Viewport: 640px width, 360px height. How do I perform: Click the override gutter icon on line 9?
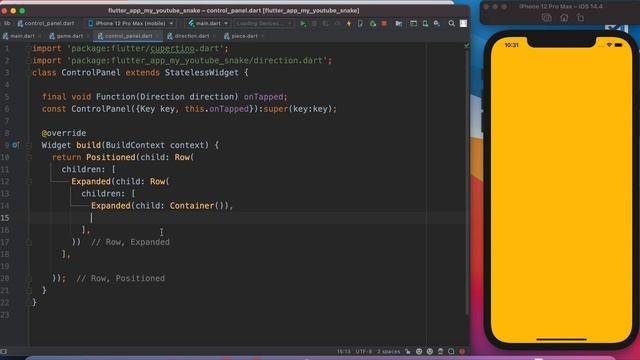(x=15, y=145)
